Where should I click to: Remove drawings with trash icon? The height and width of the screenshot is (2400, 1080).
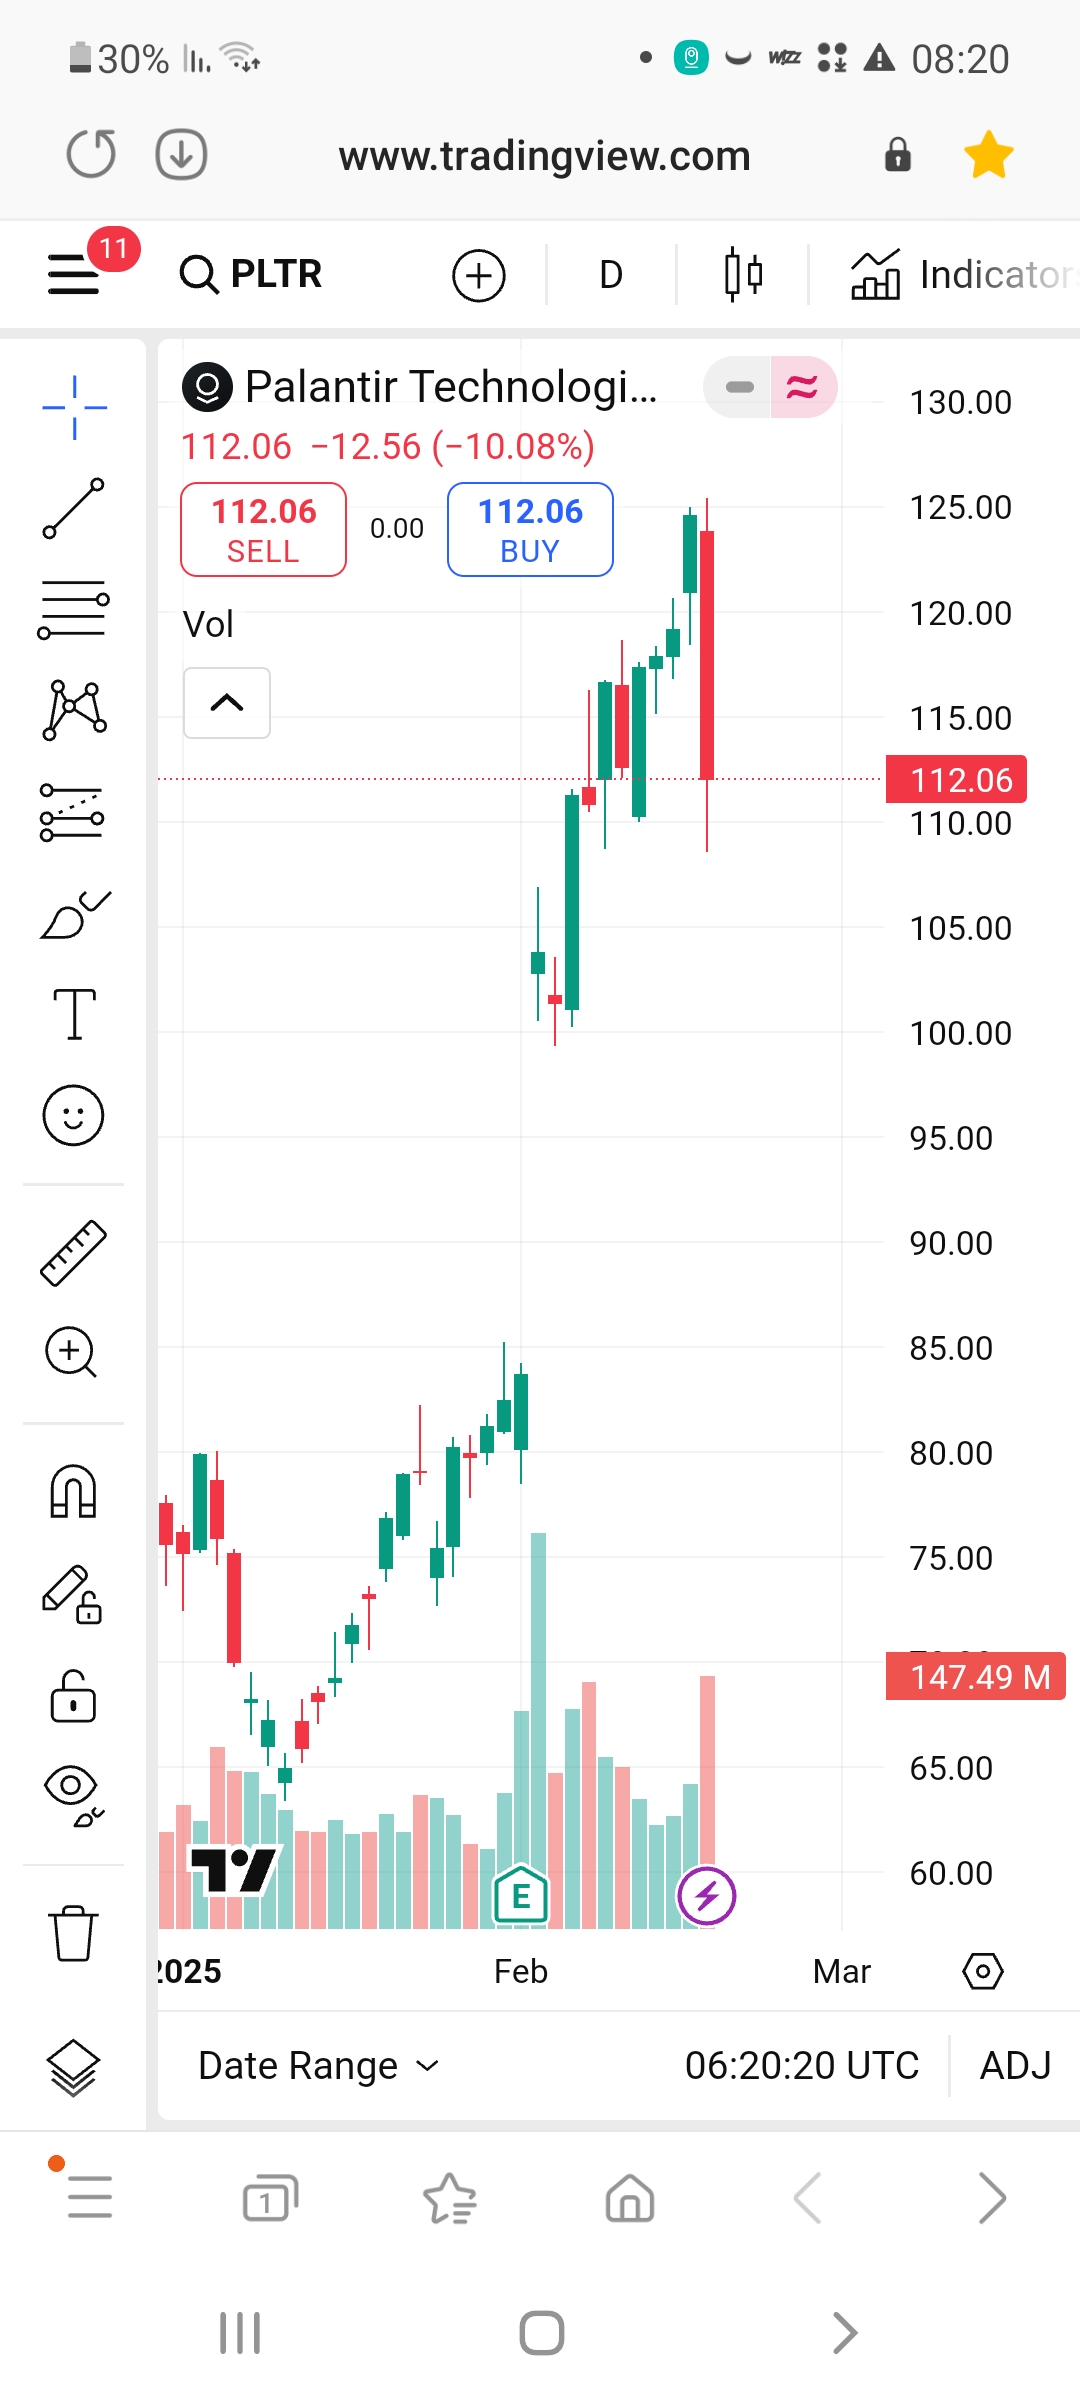click(x=74, y=1933)
